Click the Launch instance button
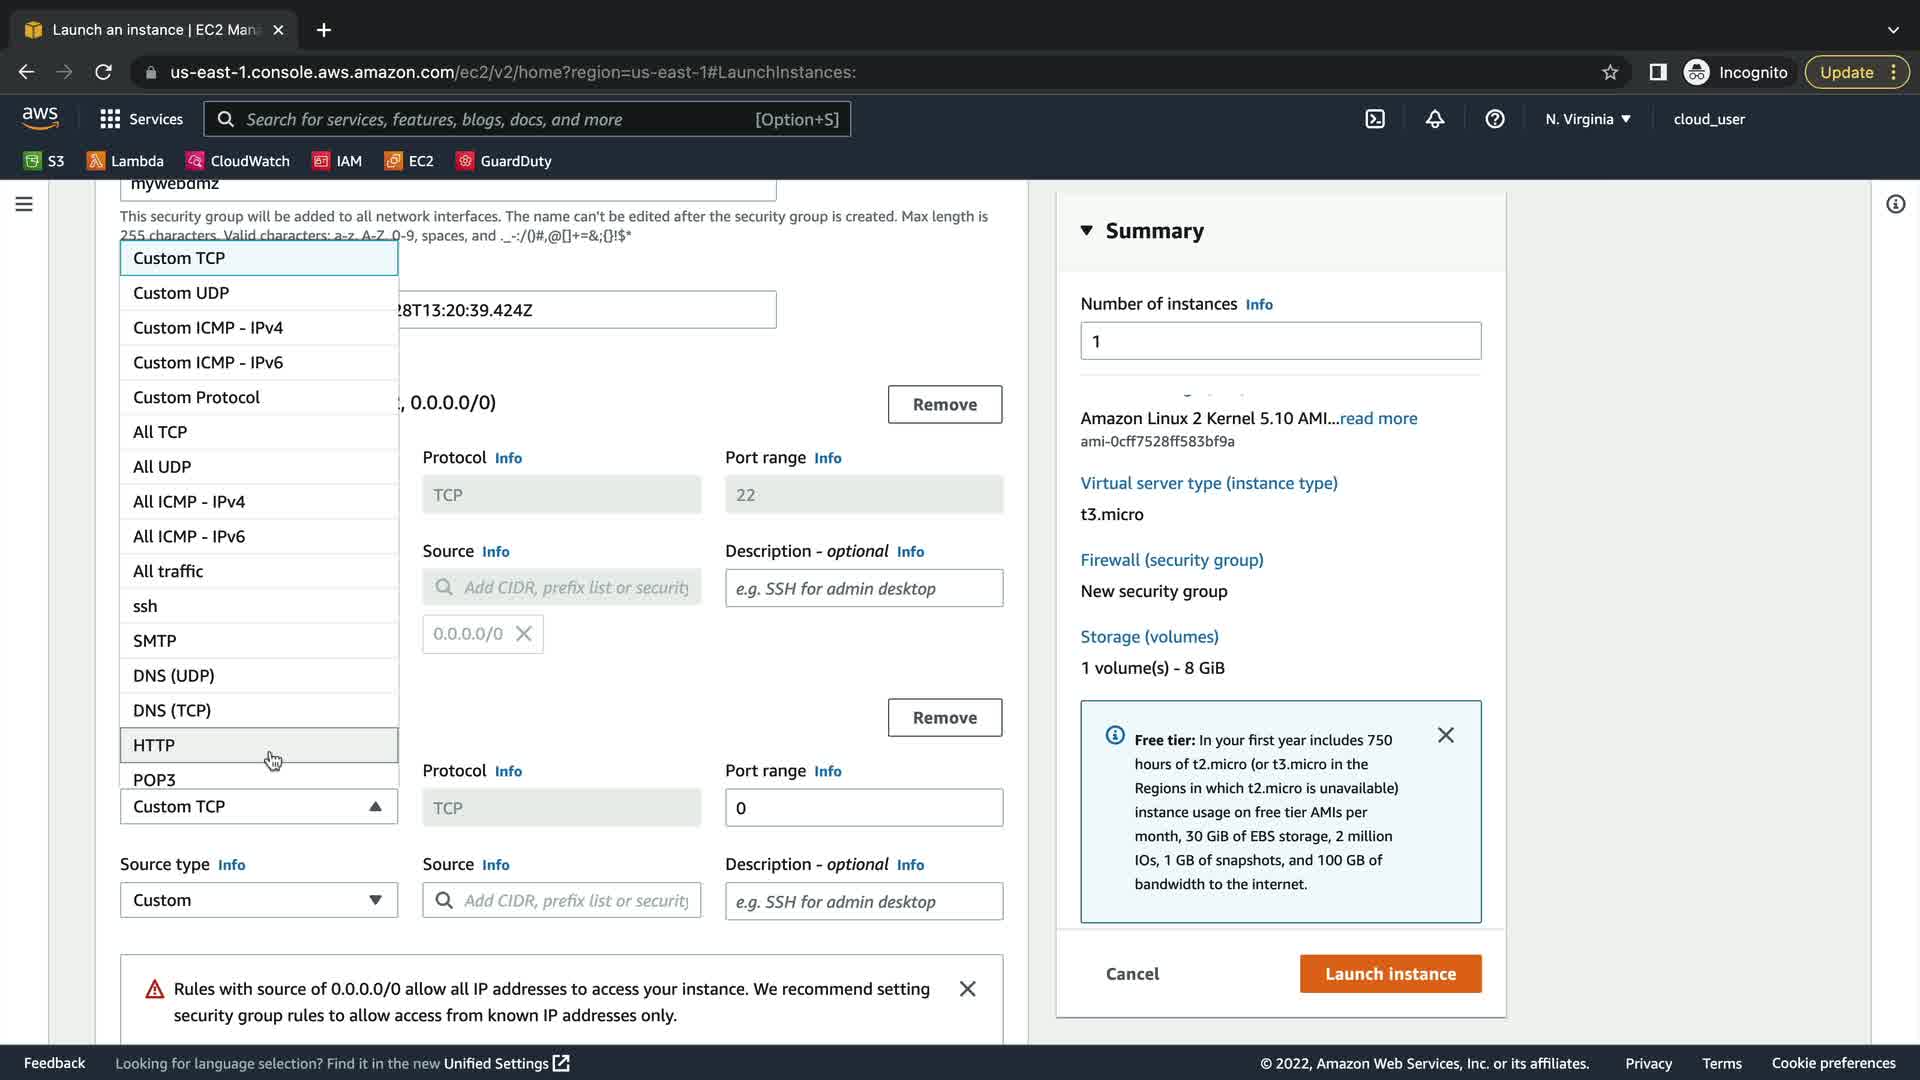Screen dimensions: 1920x1080 1390,974
